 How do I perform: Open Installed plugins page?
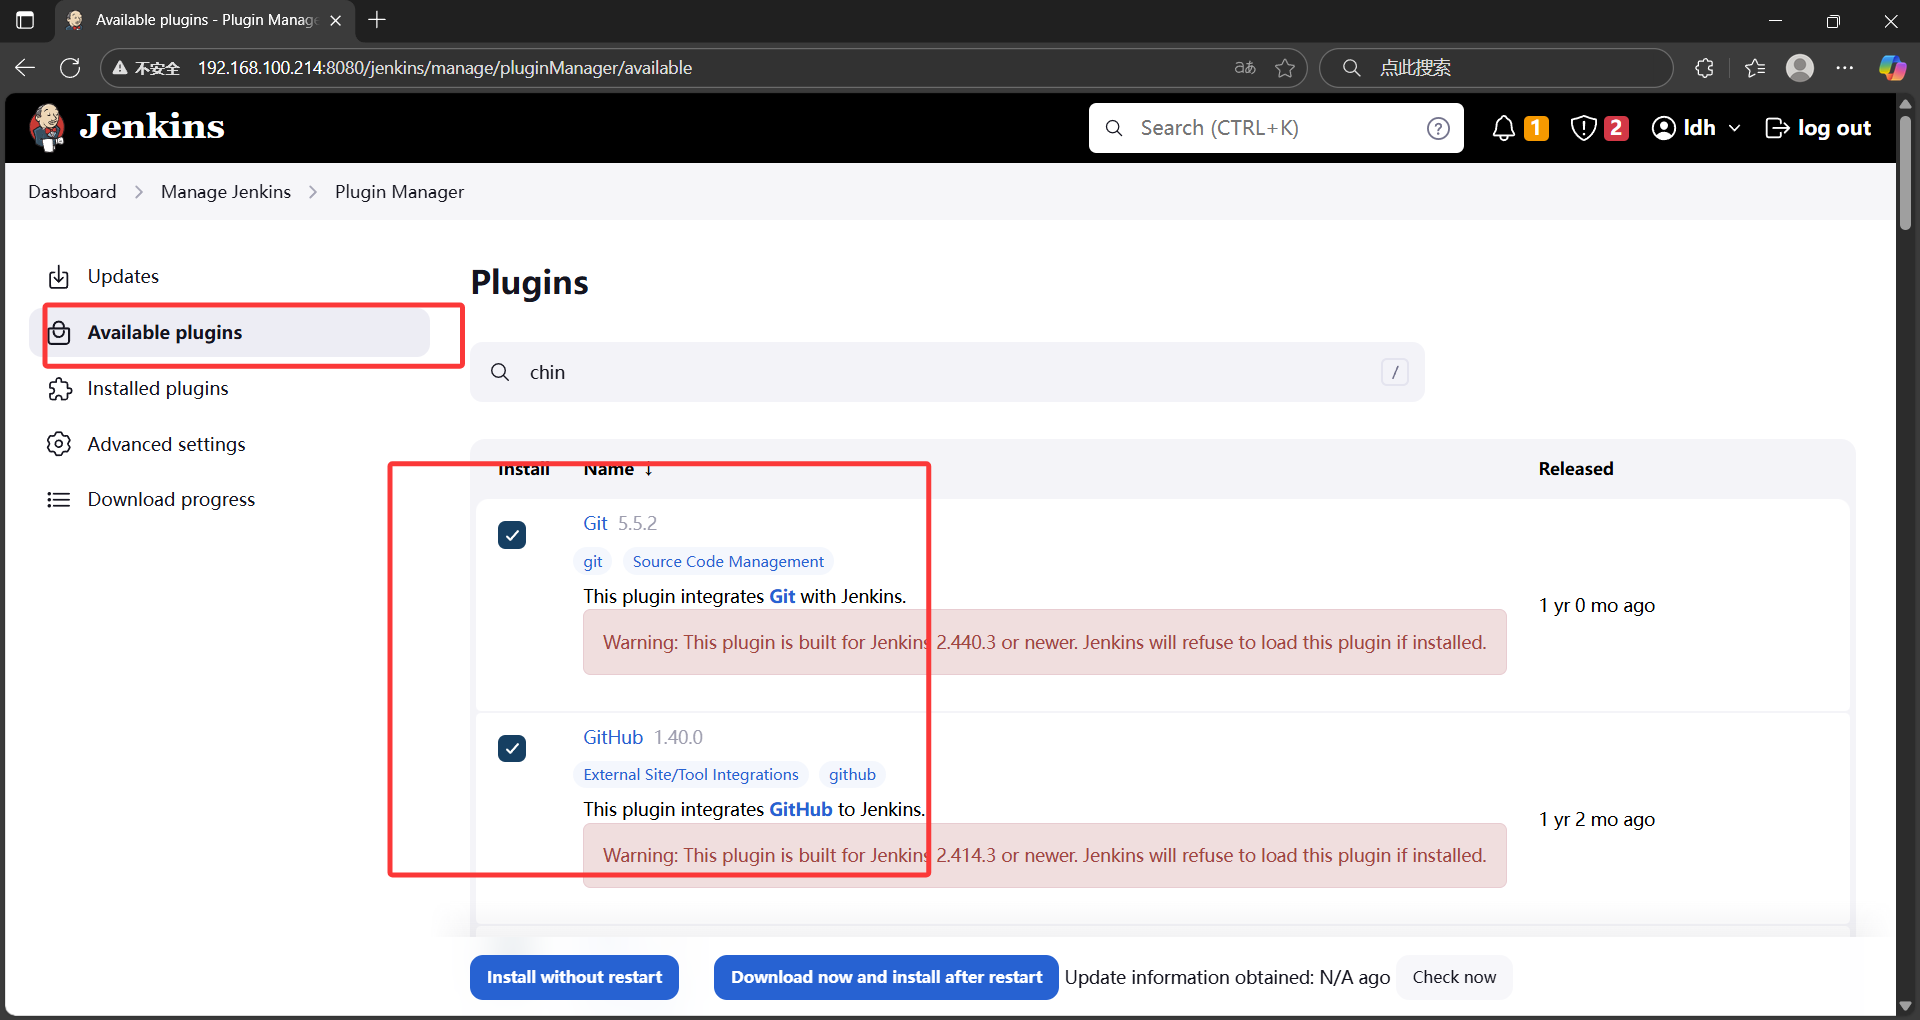tap(158, 389)
